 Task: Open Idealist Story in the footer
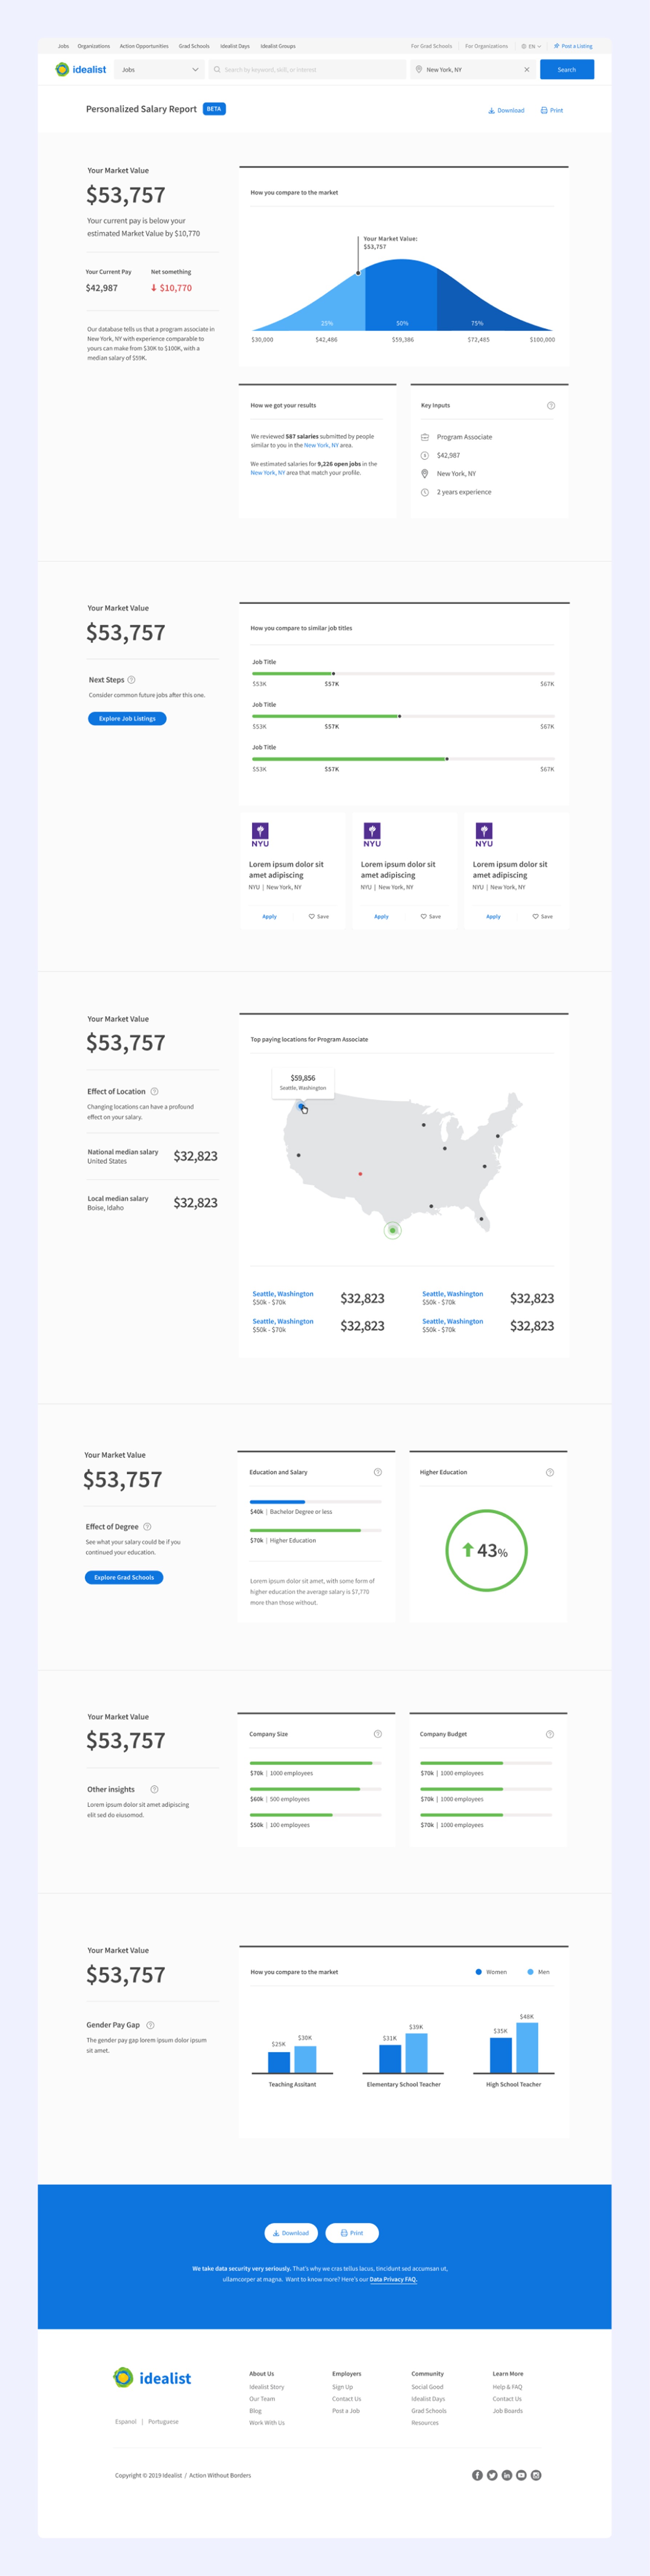click(x=267, y=2387)
